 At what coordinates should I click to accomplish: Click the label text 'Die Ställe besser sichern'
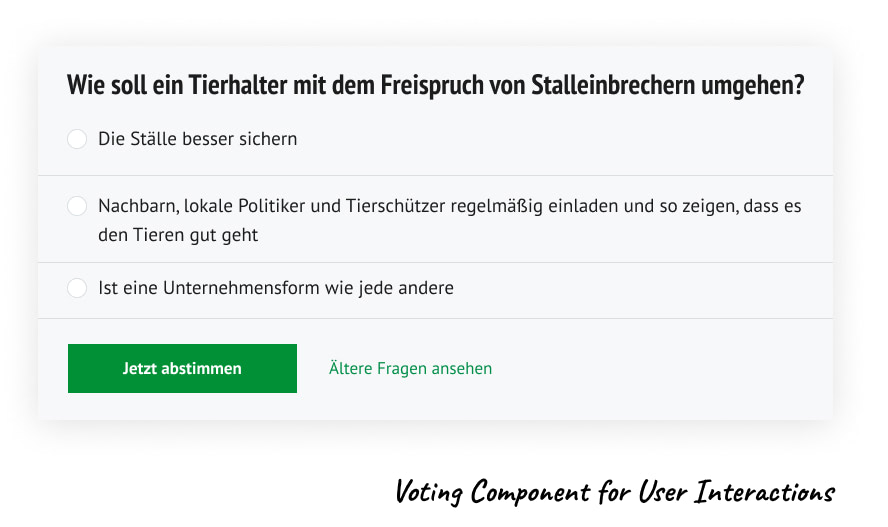197,139
